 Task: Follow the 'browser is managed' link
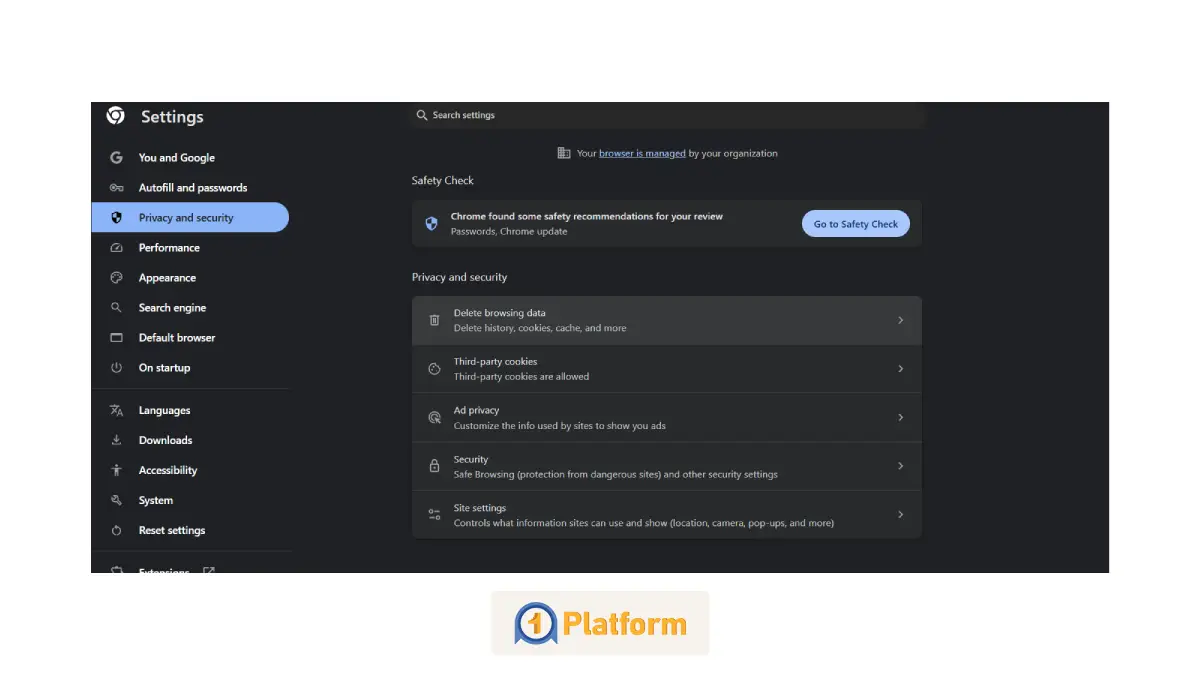(x=642, y=153)
